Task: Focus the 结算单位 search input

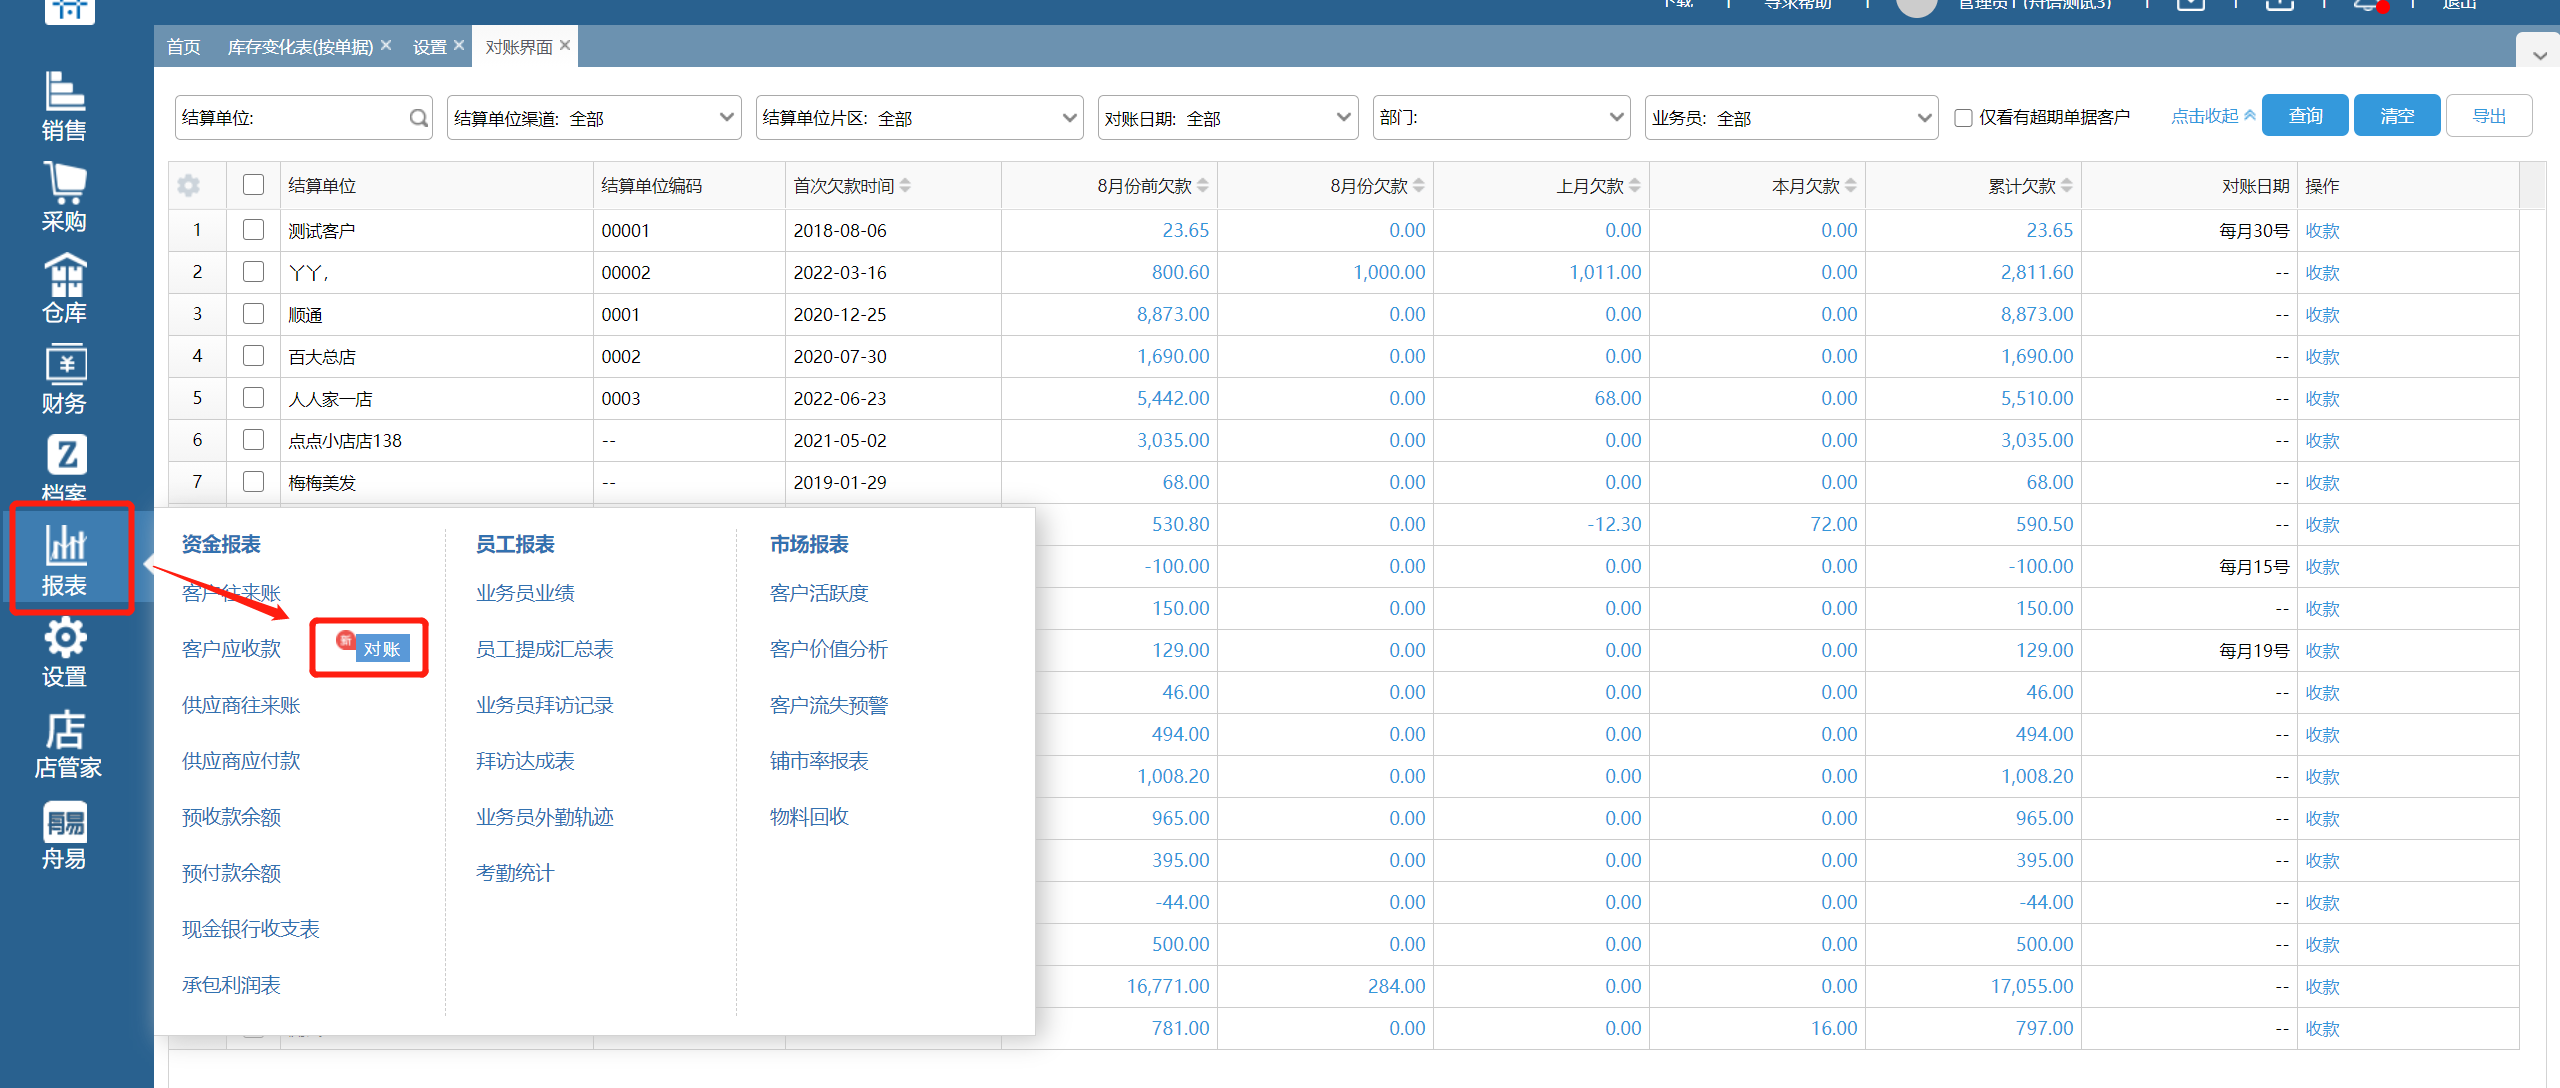Action: point(303,118)
